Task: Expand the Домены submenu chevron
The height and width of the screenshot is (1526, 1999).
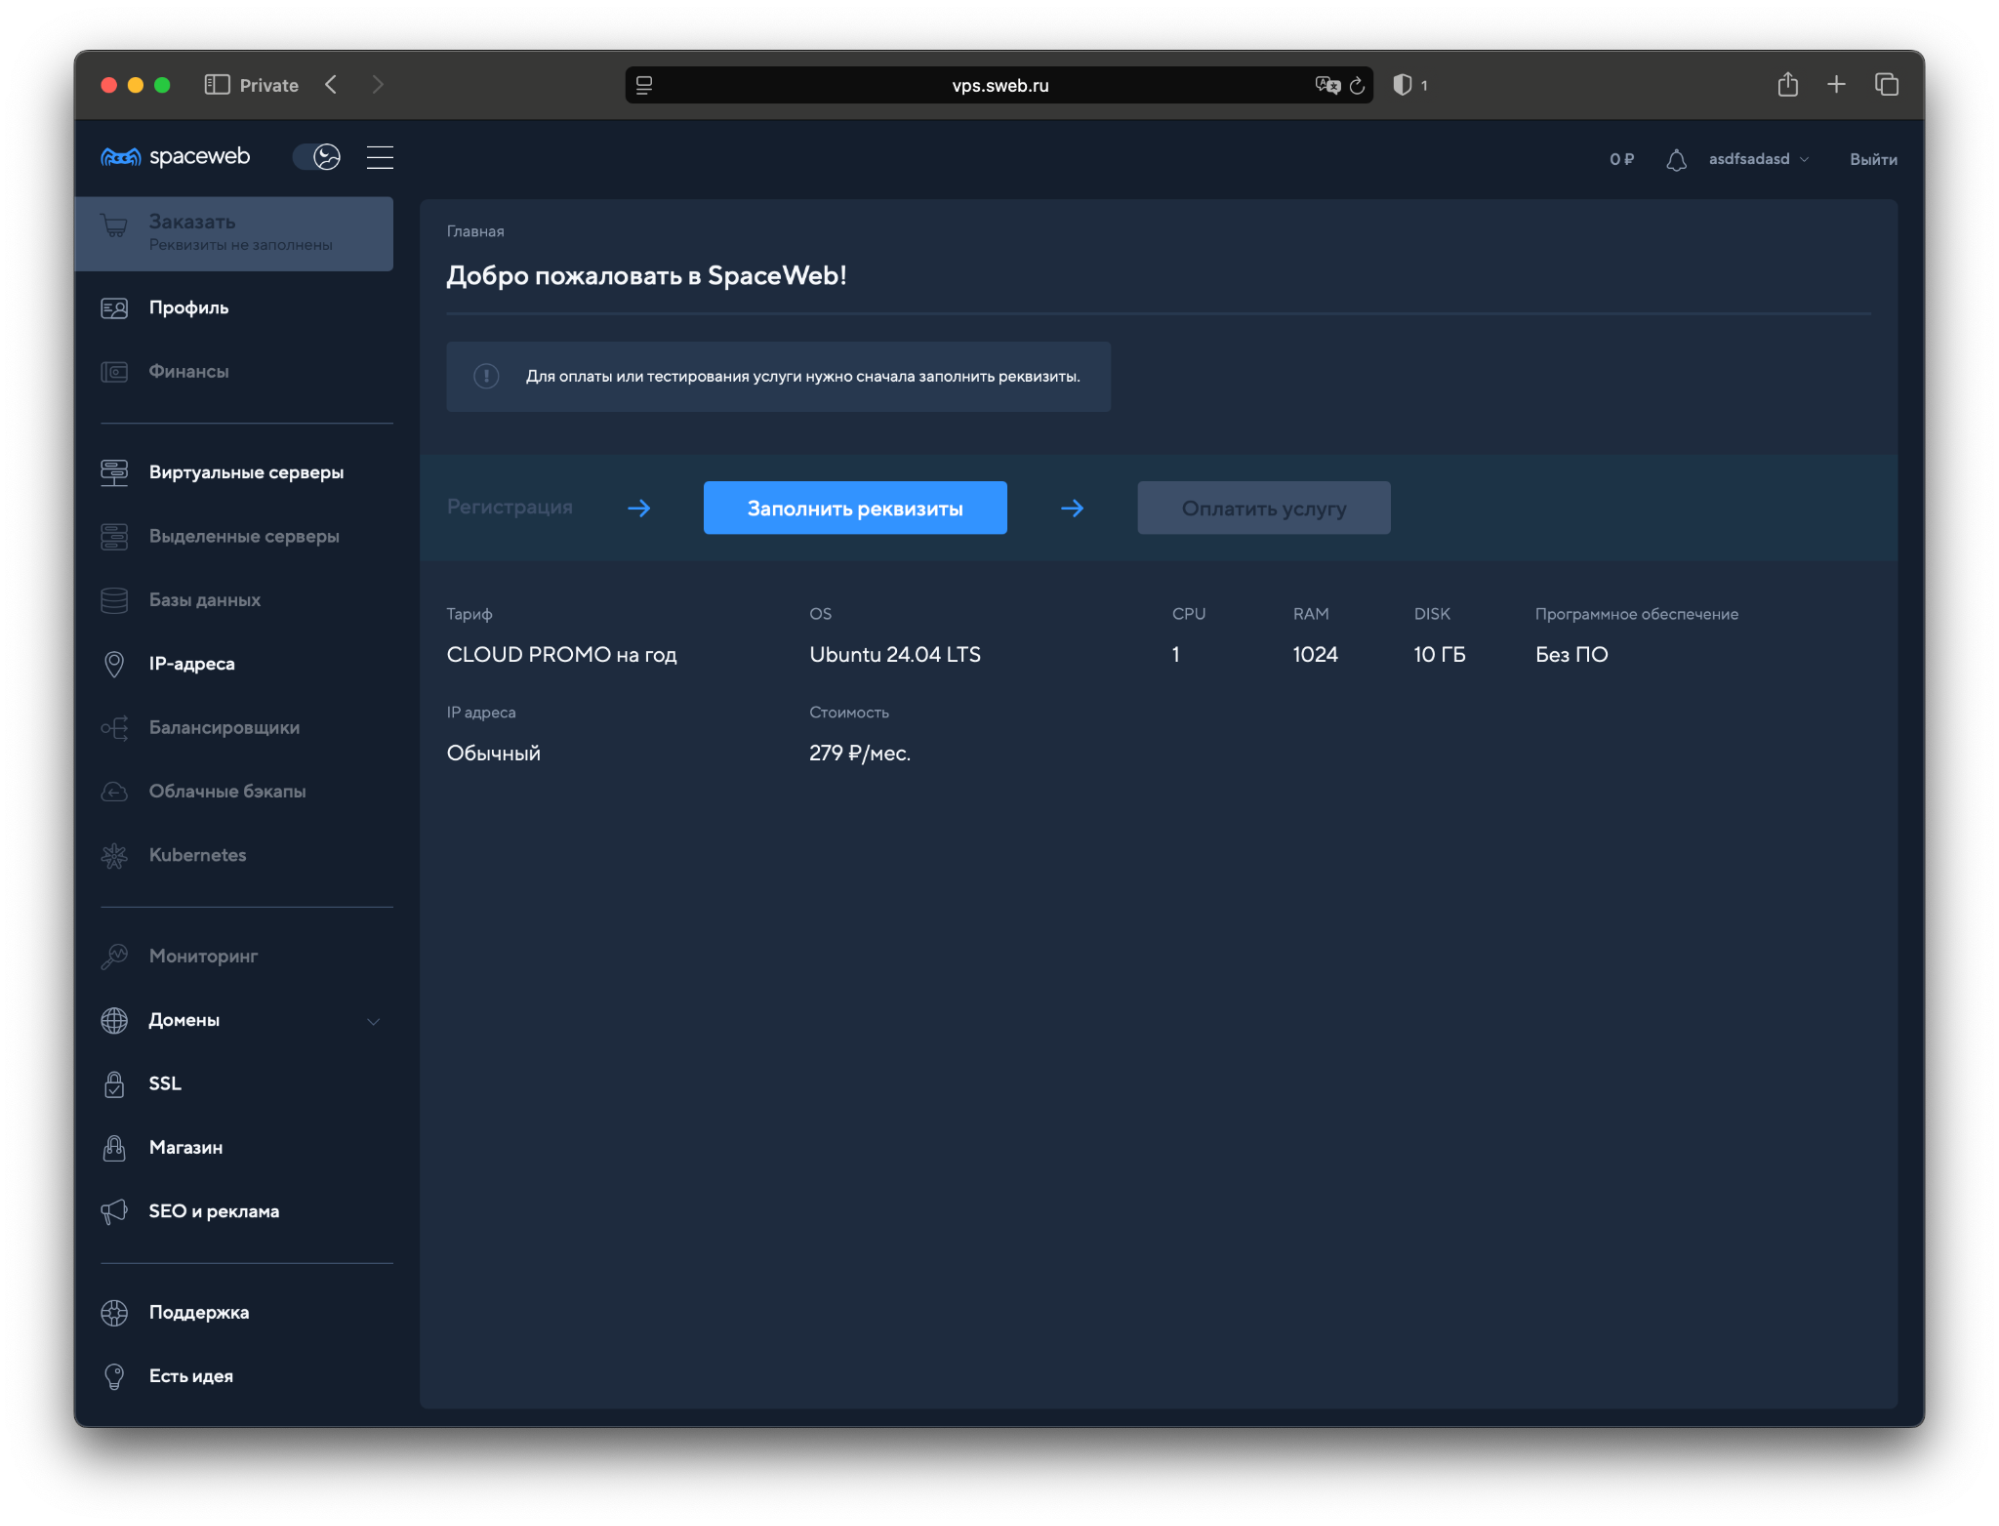Action: (373, 1021)
